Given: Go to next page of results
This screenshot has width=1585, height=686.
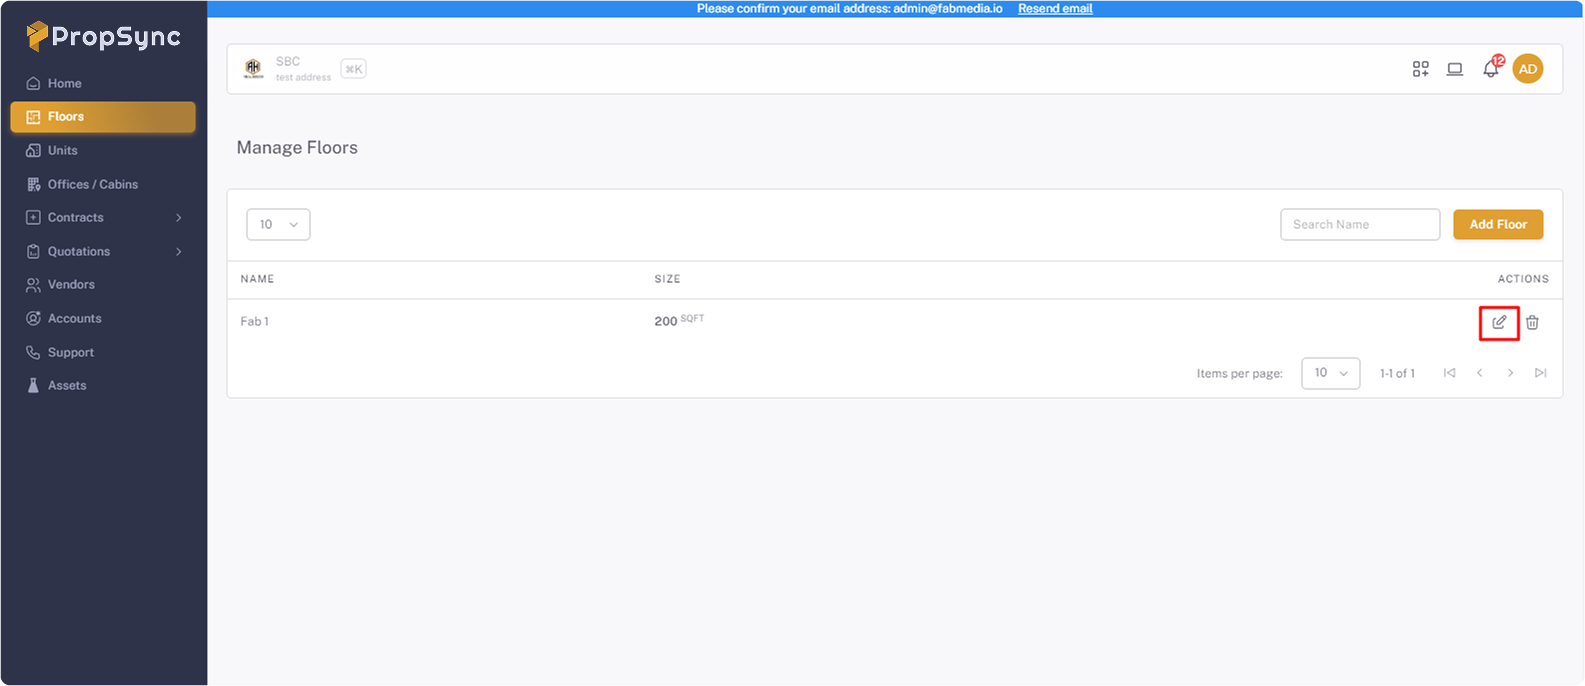Looking at the screenshot, I should click(x=1510, y=373).
